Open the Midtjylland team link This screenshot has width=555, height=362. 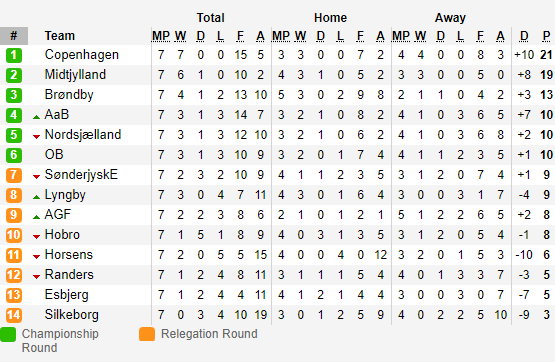pos(75,75)
